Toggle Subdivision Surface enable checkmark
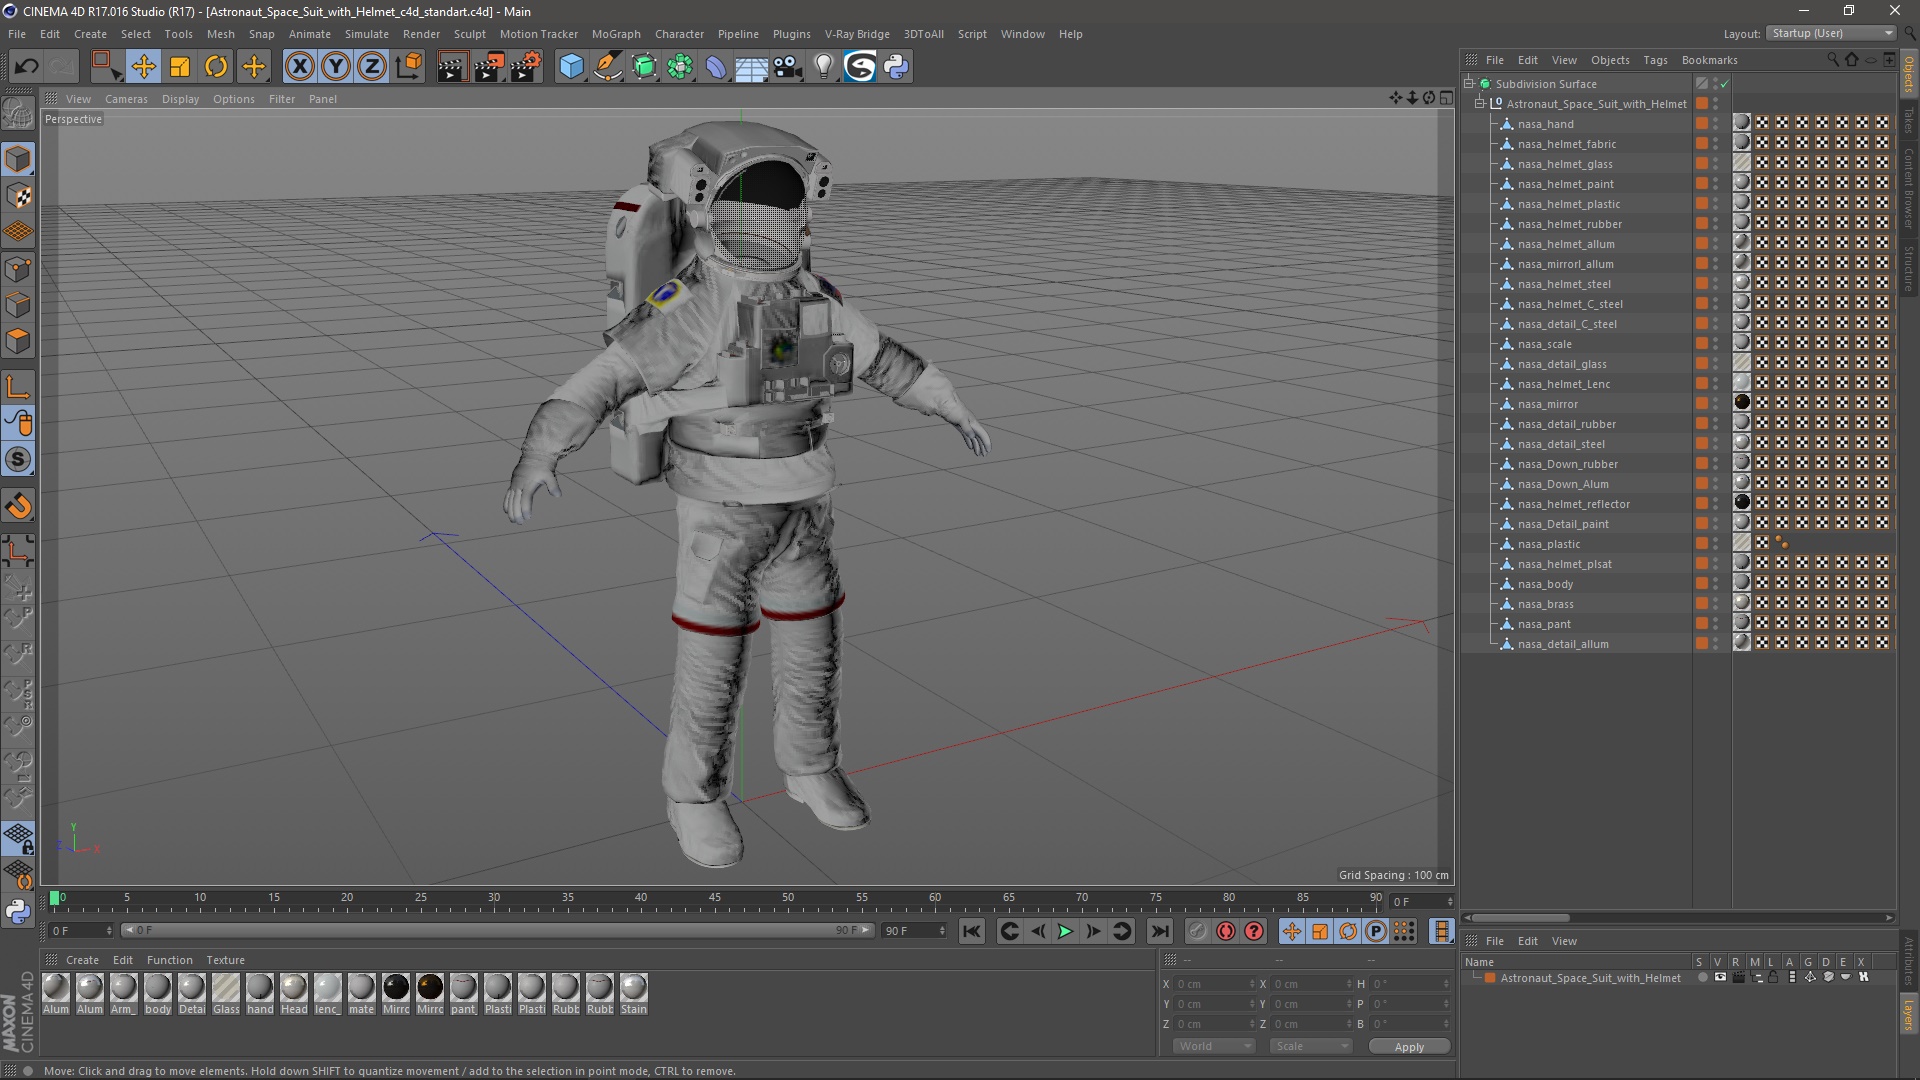This screenshot has height=1080, width=1920. click(1724, 84)
